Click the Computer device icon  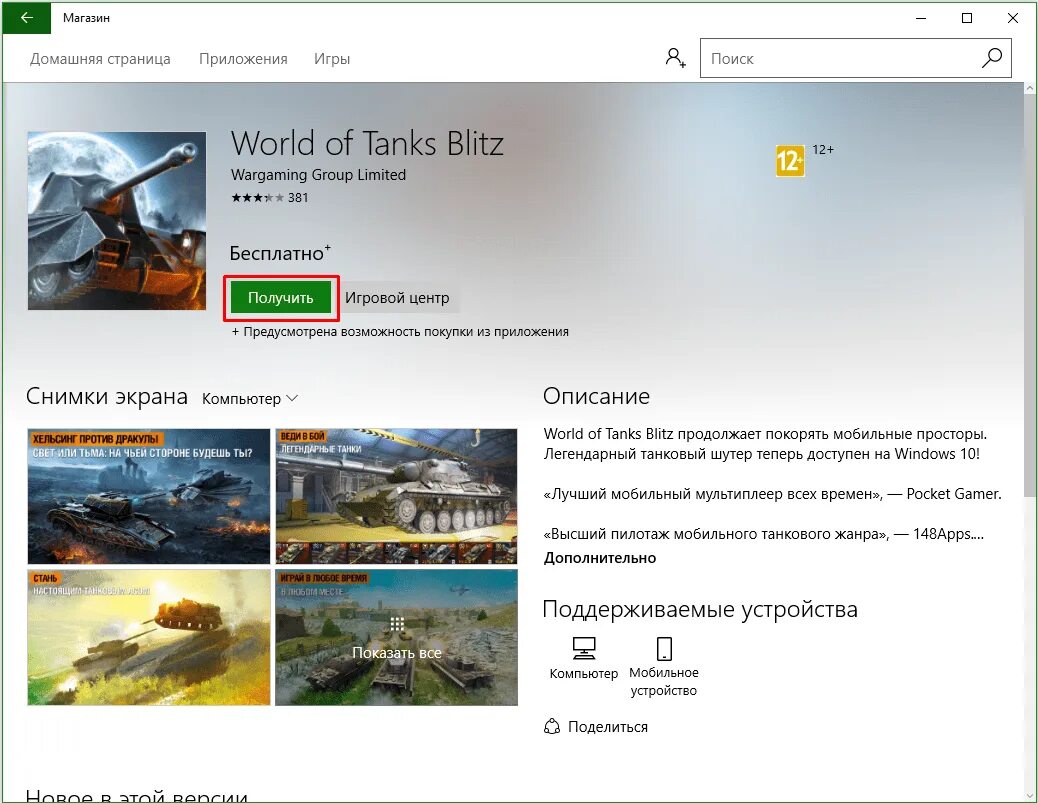pos(583,649)
